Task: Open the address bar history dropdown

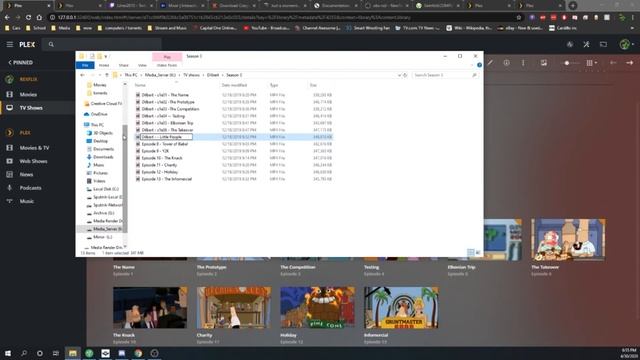Action: 399,75
